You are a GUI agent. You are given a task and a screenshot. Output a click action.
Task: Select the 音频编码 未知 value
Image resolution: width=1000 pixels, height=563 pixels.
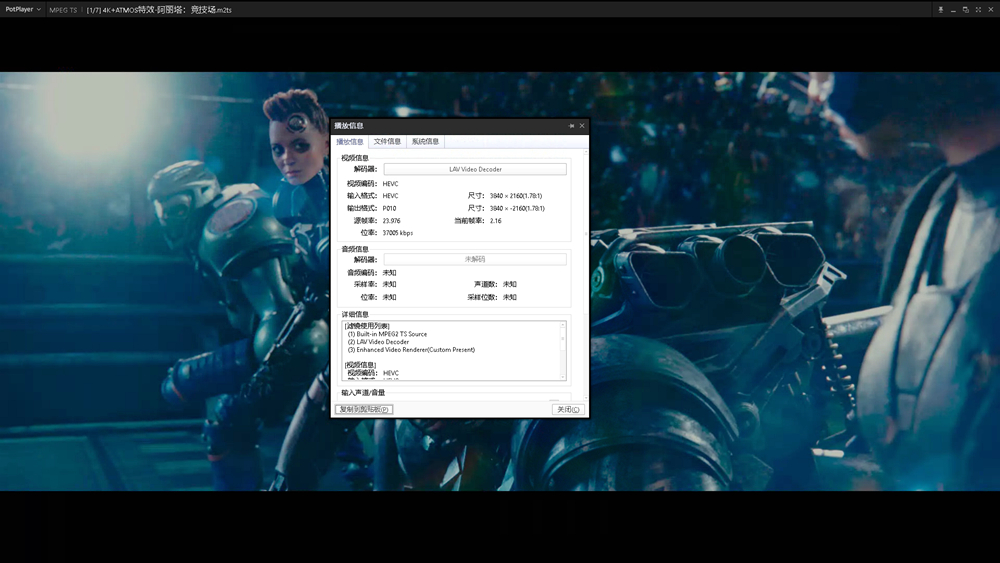point(389,272)
